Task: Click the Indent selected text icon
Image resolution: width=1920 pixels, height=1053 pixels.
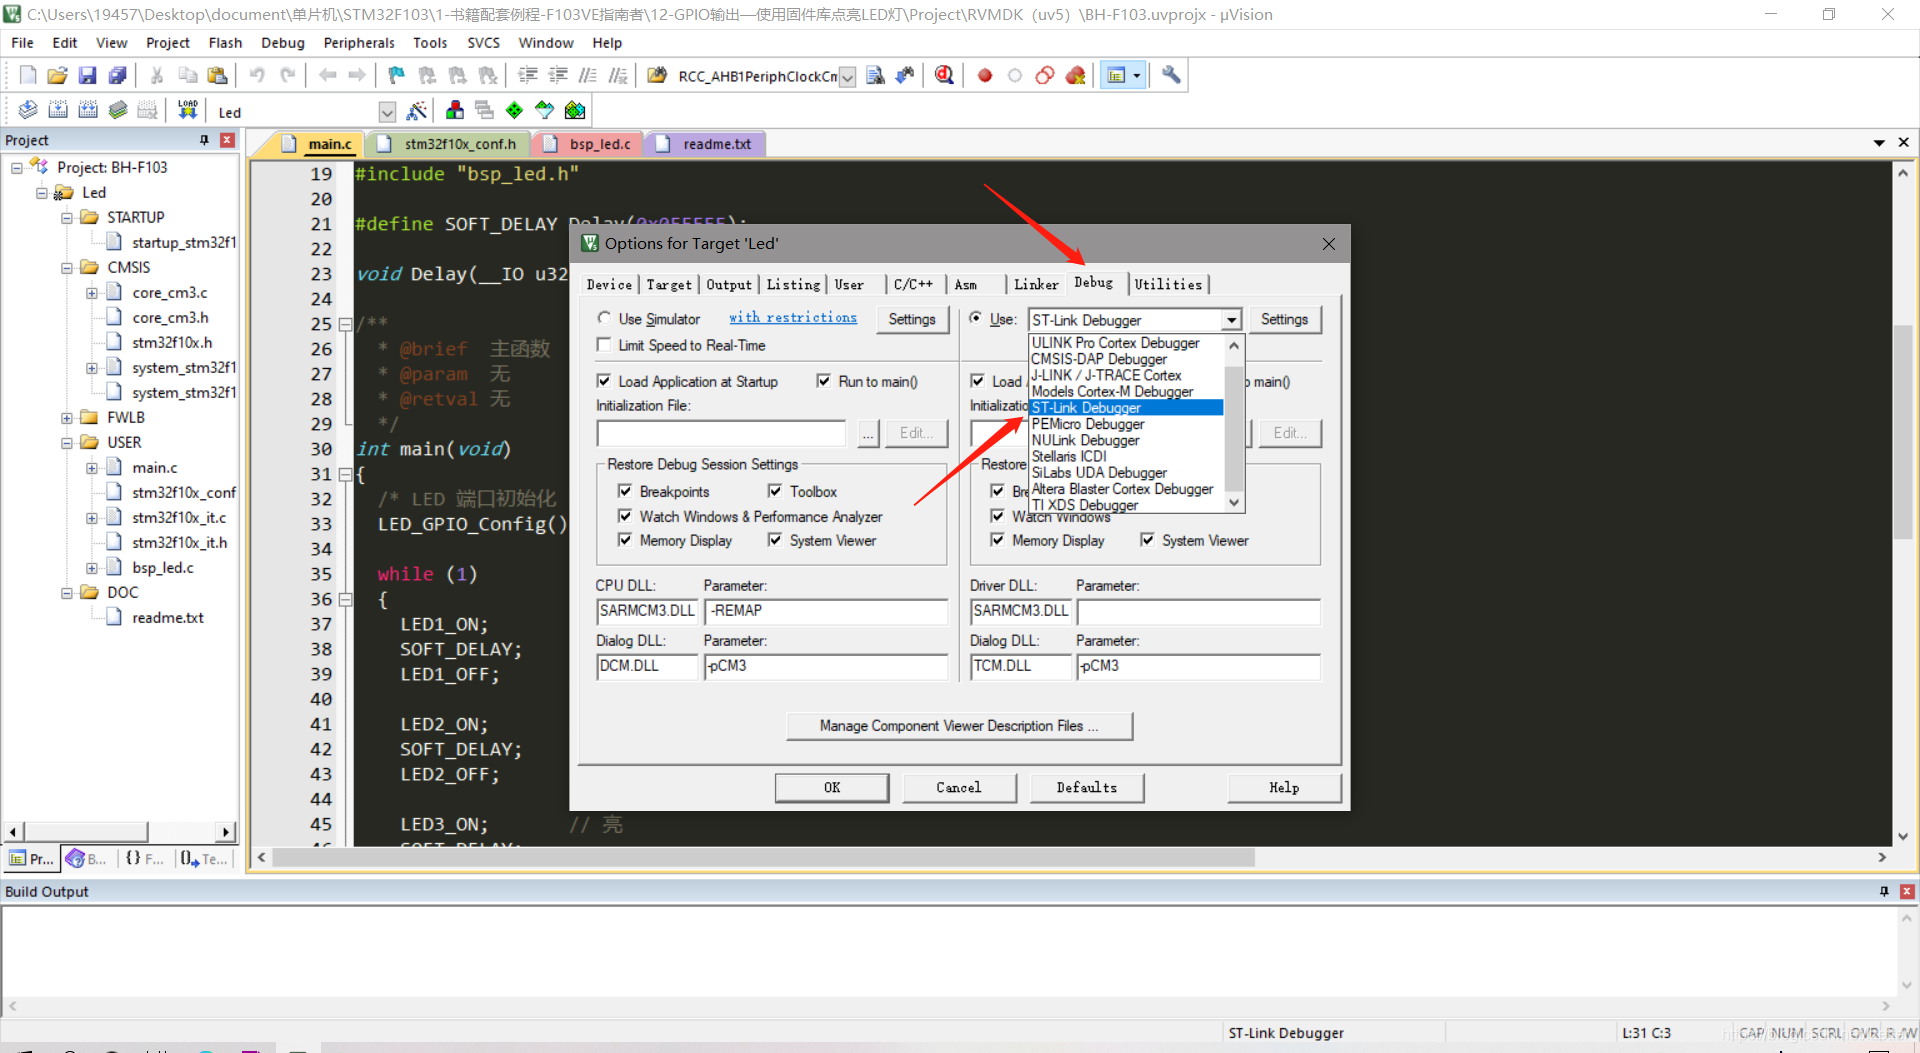Action: 528,76
